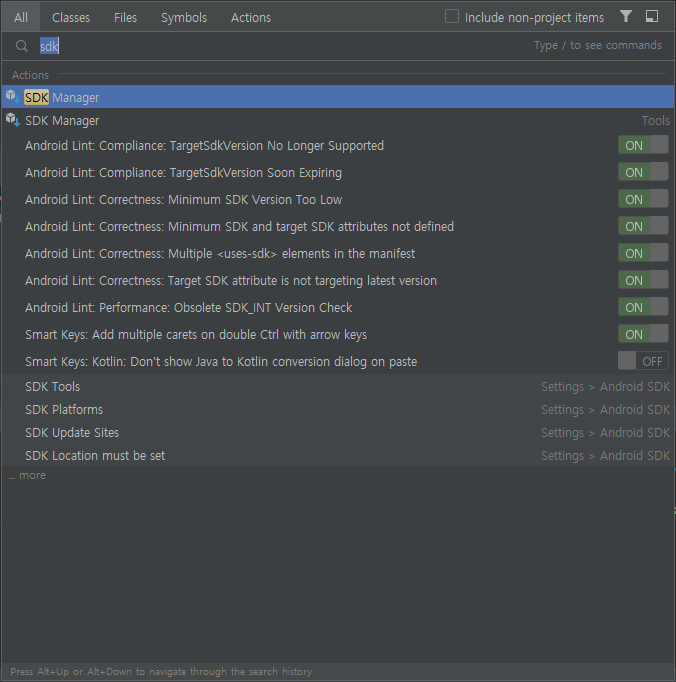Open SDK Update Sites setting
676x682 pixels.
(x=338, y=432)
